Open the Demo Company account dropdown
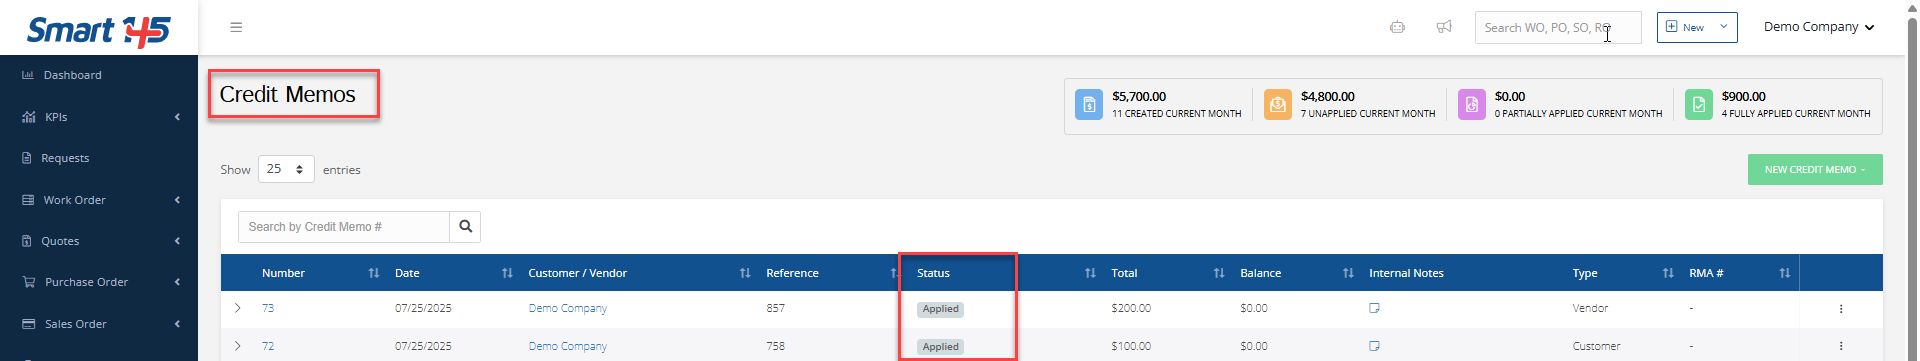Screen dimensions: 1920x361 (1818, 27)
